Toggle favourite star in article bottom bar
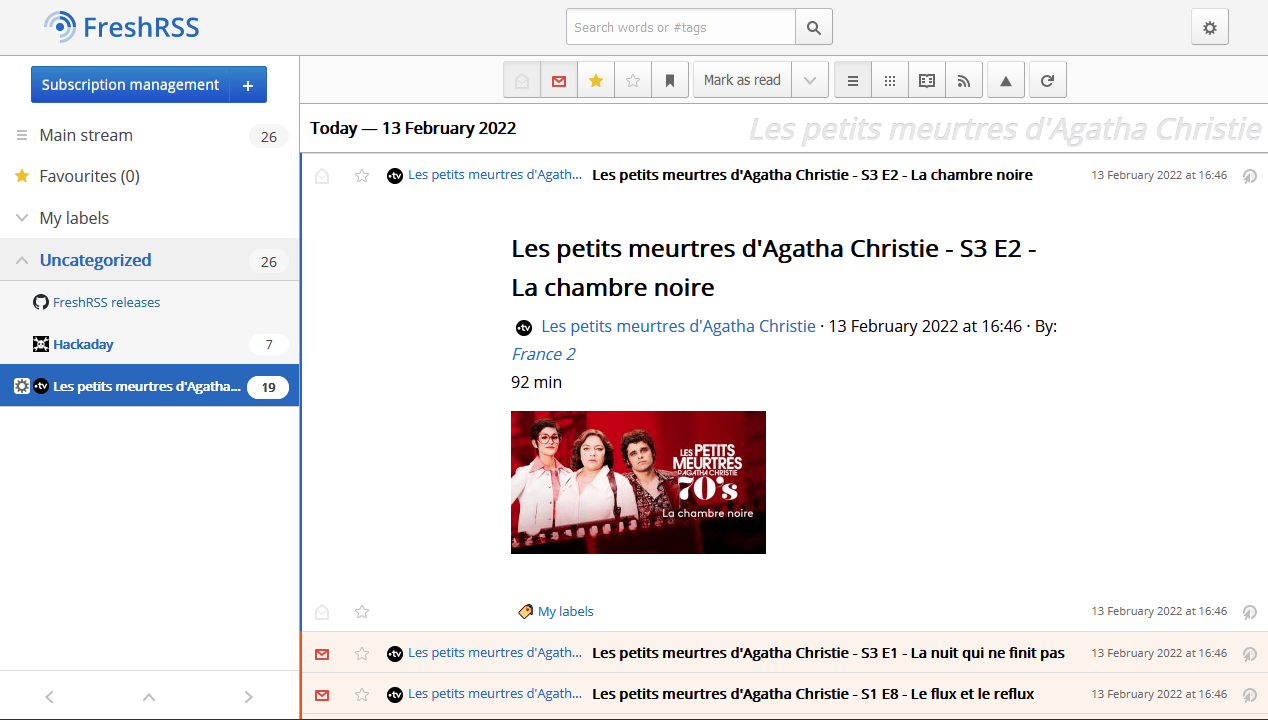 click(362, 611)
